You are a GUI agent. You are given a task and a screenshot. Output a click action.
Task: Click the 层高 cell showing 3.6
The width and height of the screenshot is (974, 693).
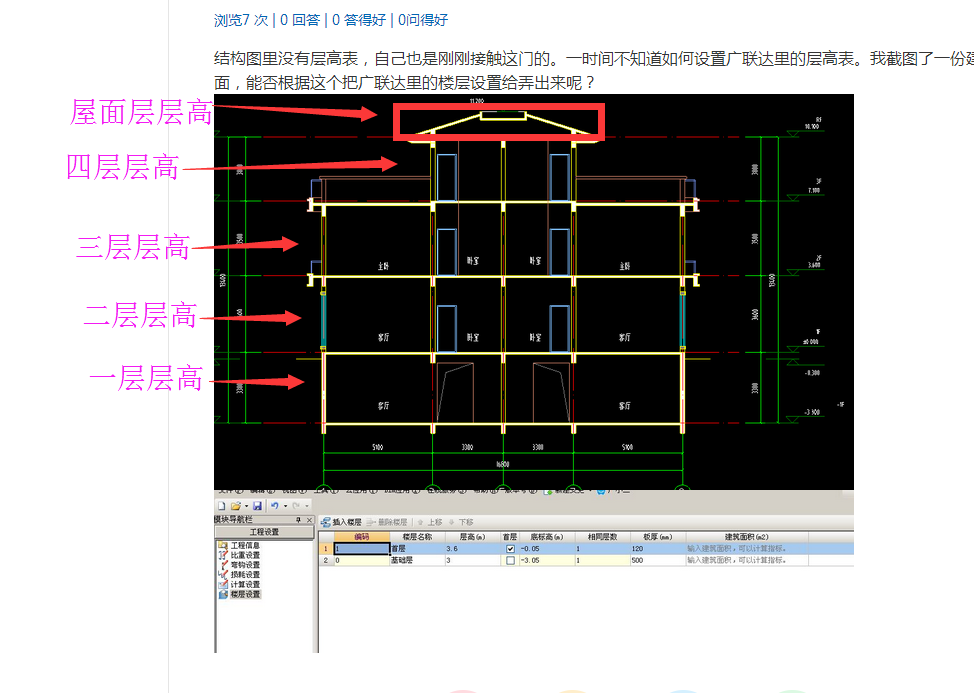pyautogui.click(x=472, y=549)
